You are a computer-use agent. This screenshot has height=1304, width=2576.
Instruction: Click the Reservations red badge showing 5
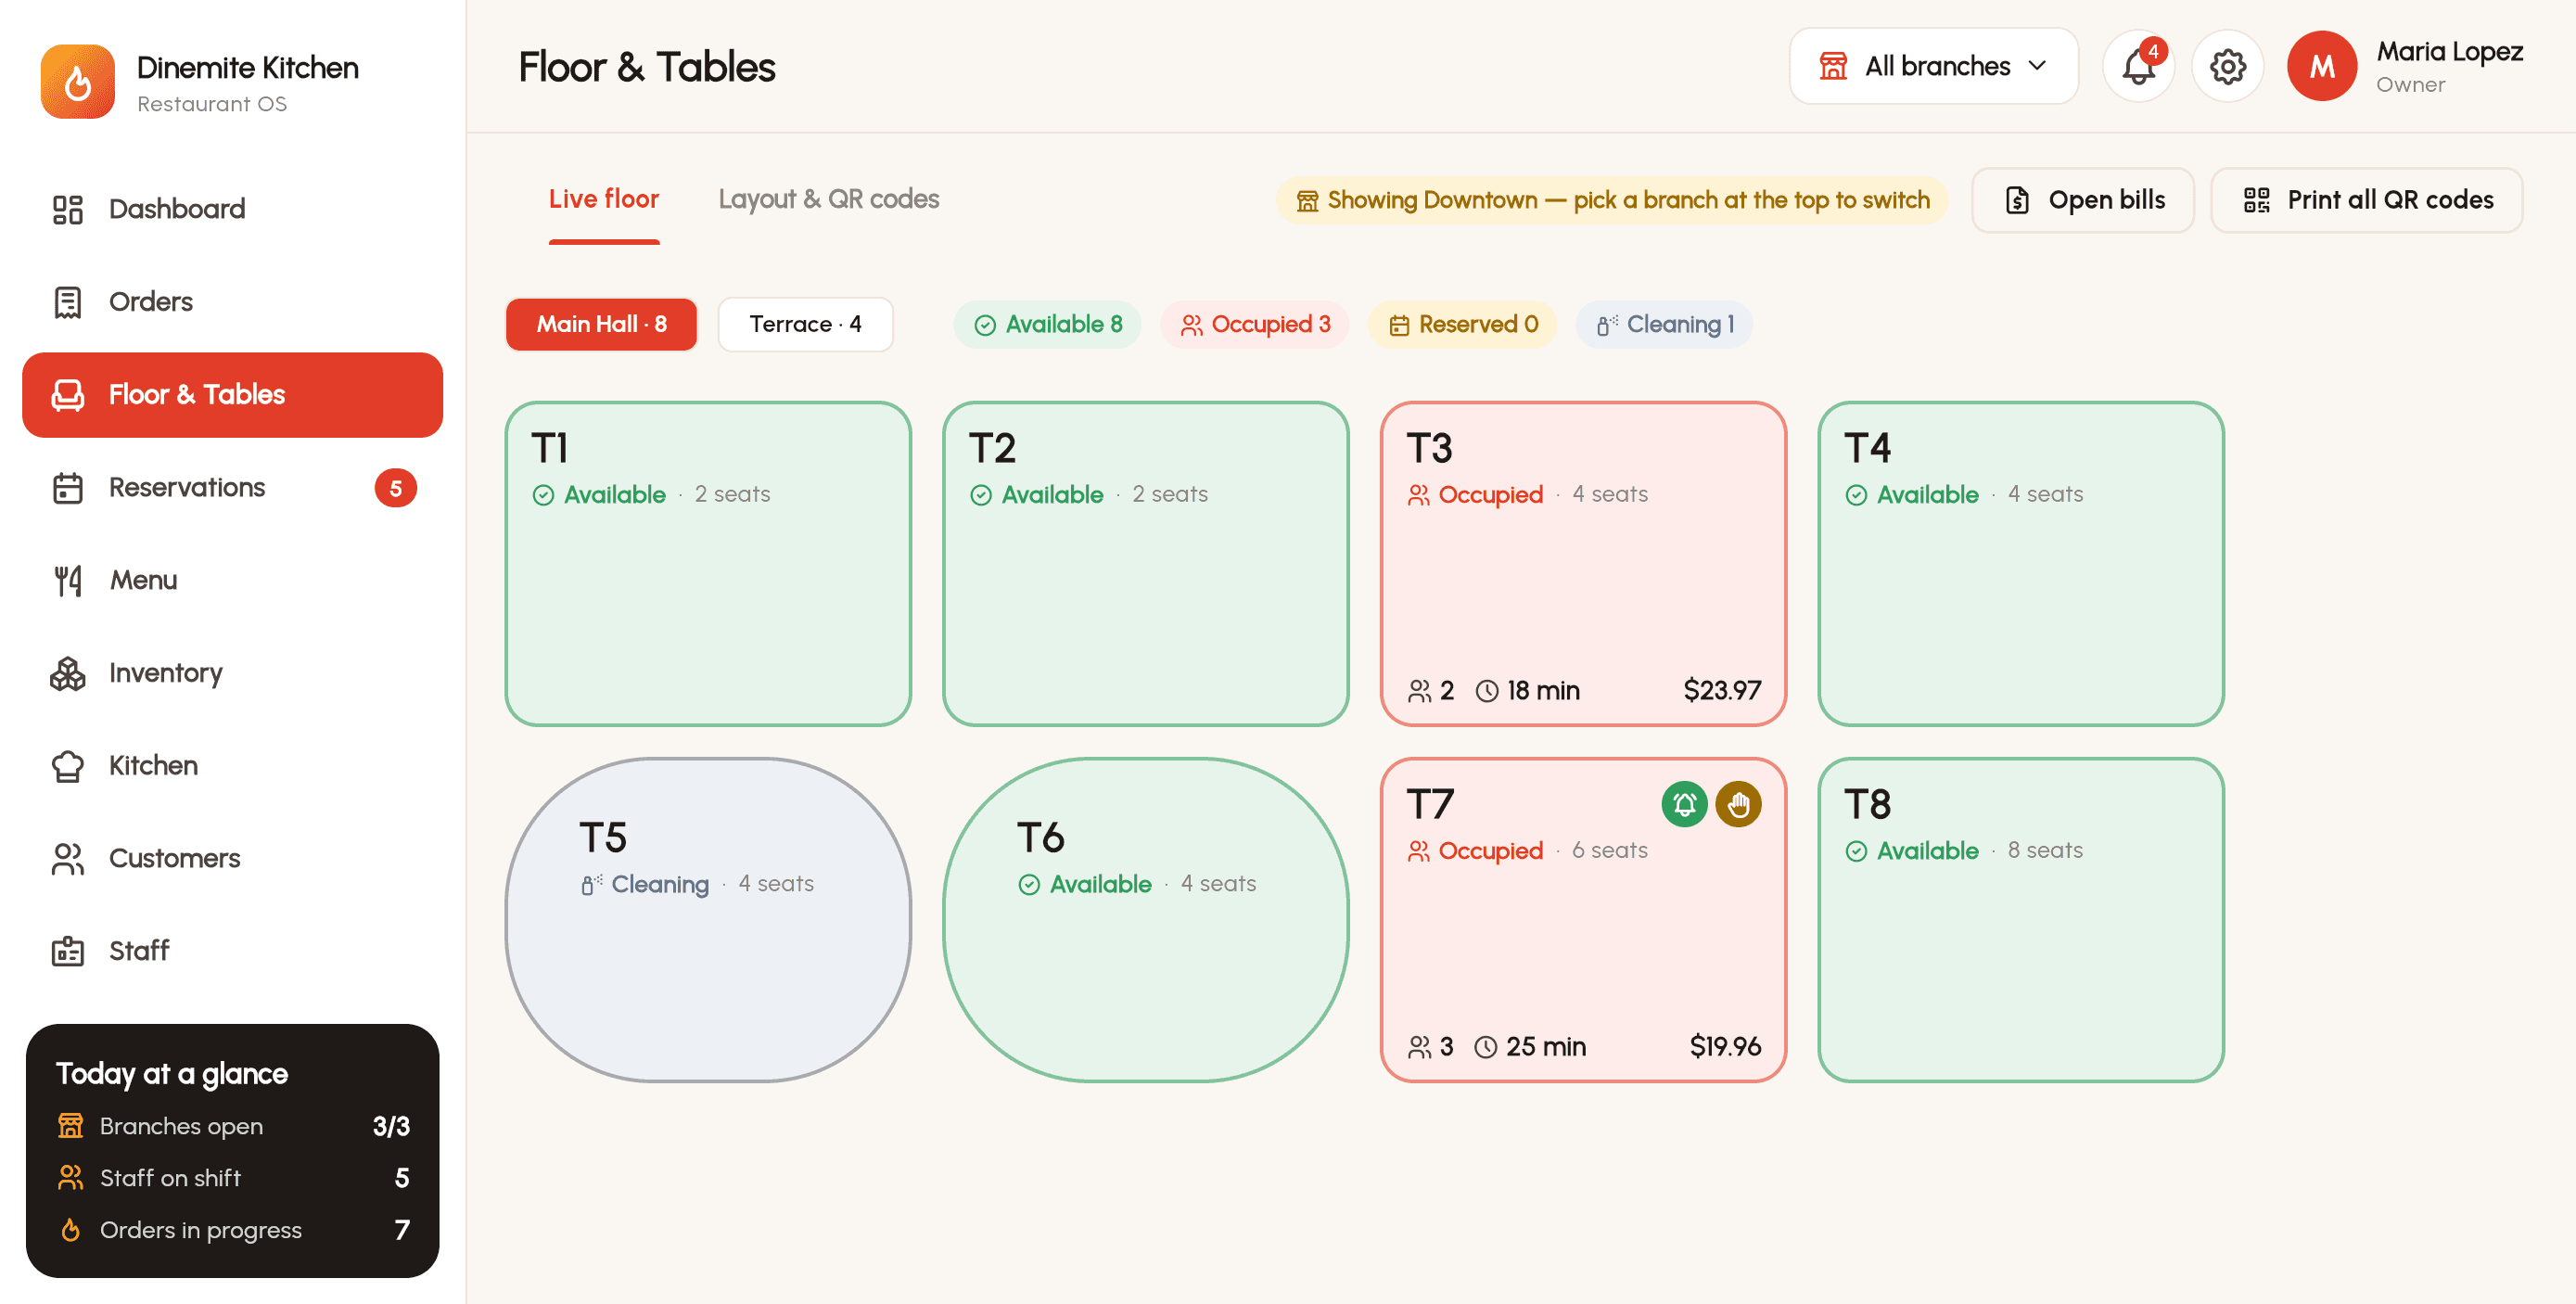point(396,488)
